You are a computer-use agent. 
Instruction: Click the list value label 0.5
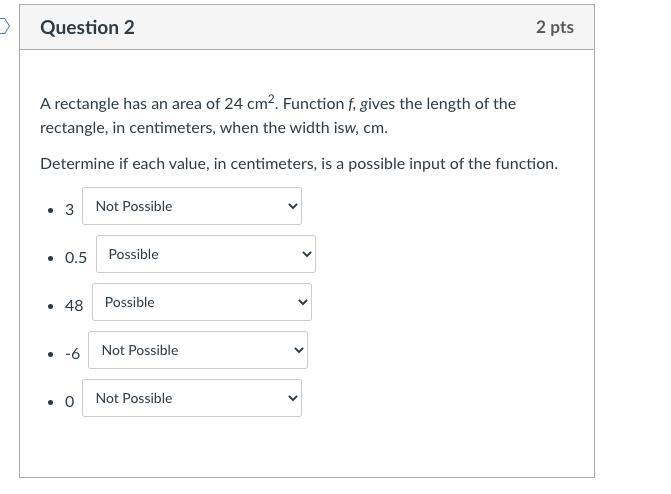pos(76,257)
